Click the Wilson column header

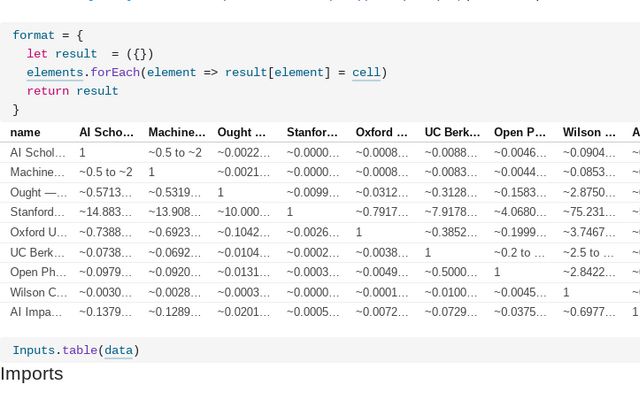tap(589, 132)
